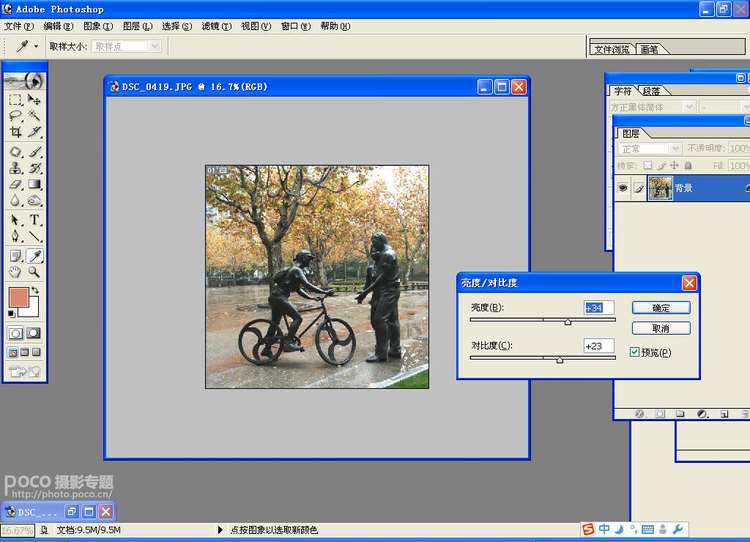Select the Type tool
The image size is (750, 542).
[34, 220]
